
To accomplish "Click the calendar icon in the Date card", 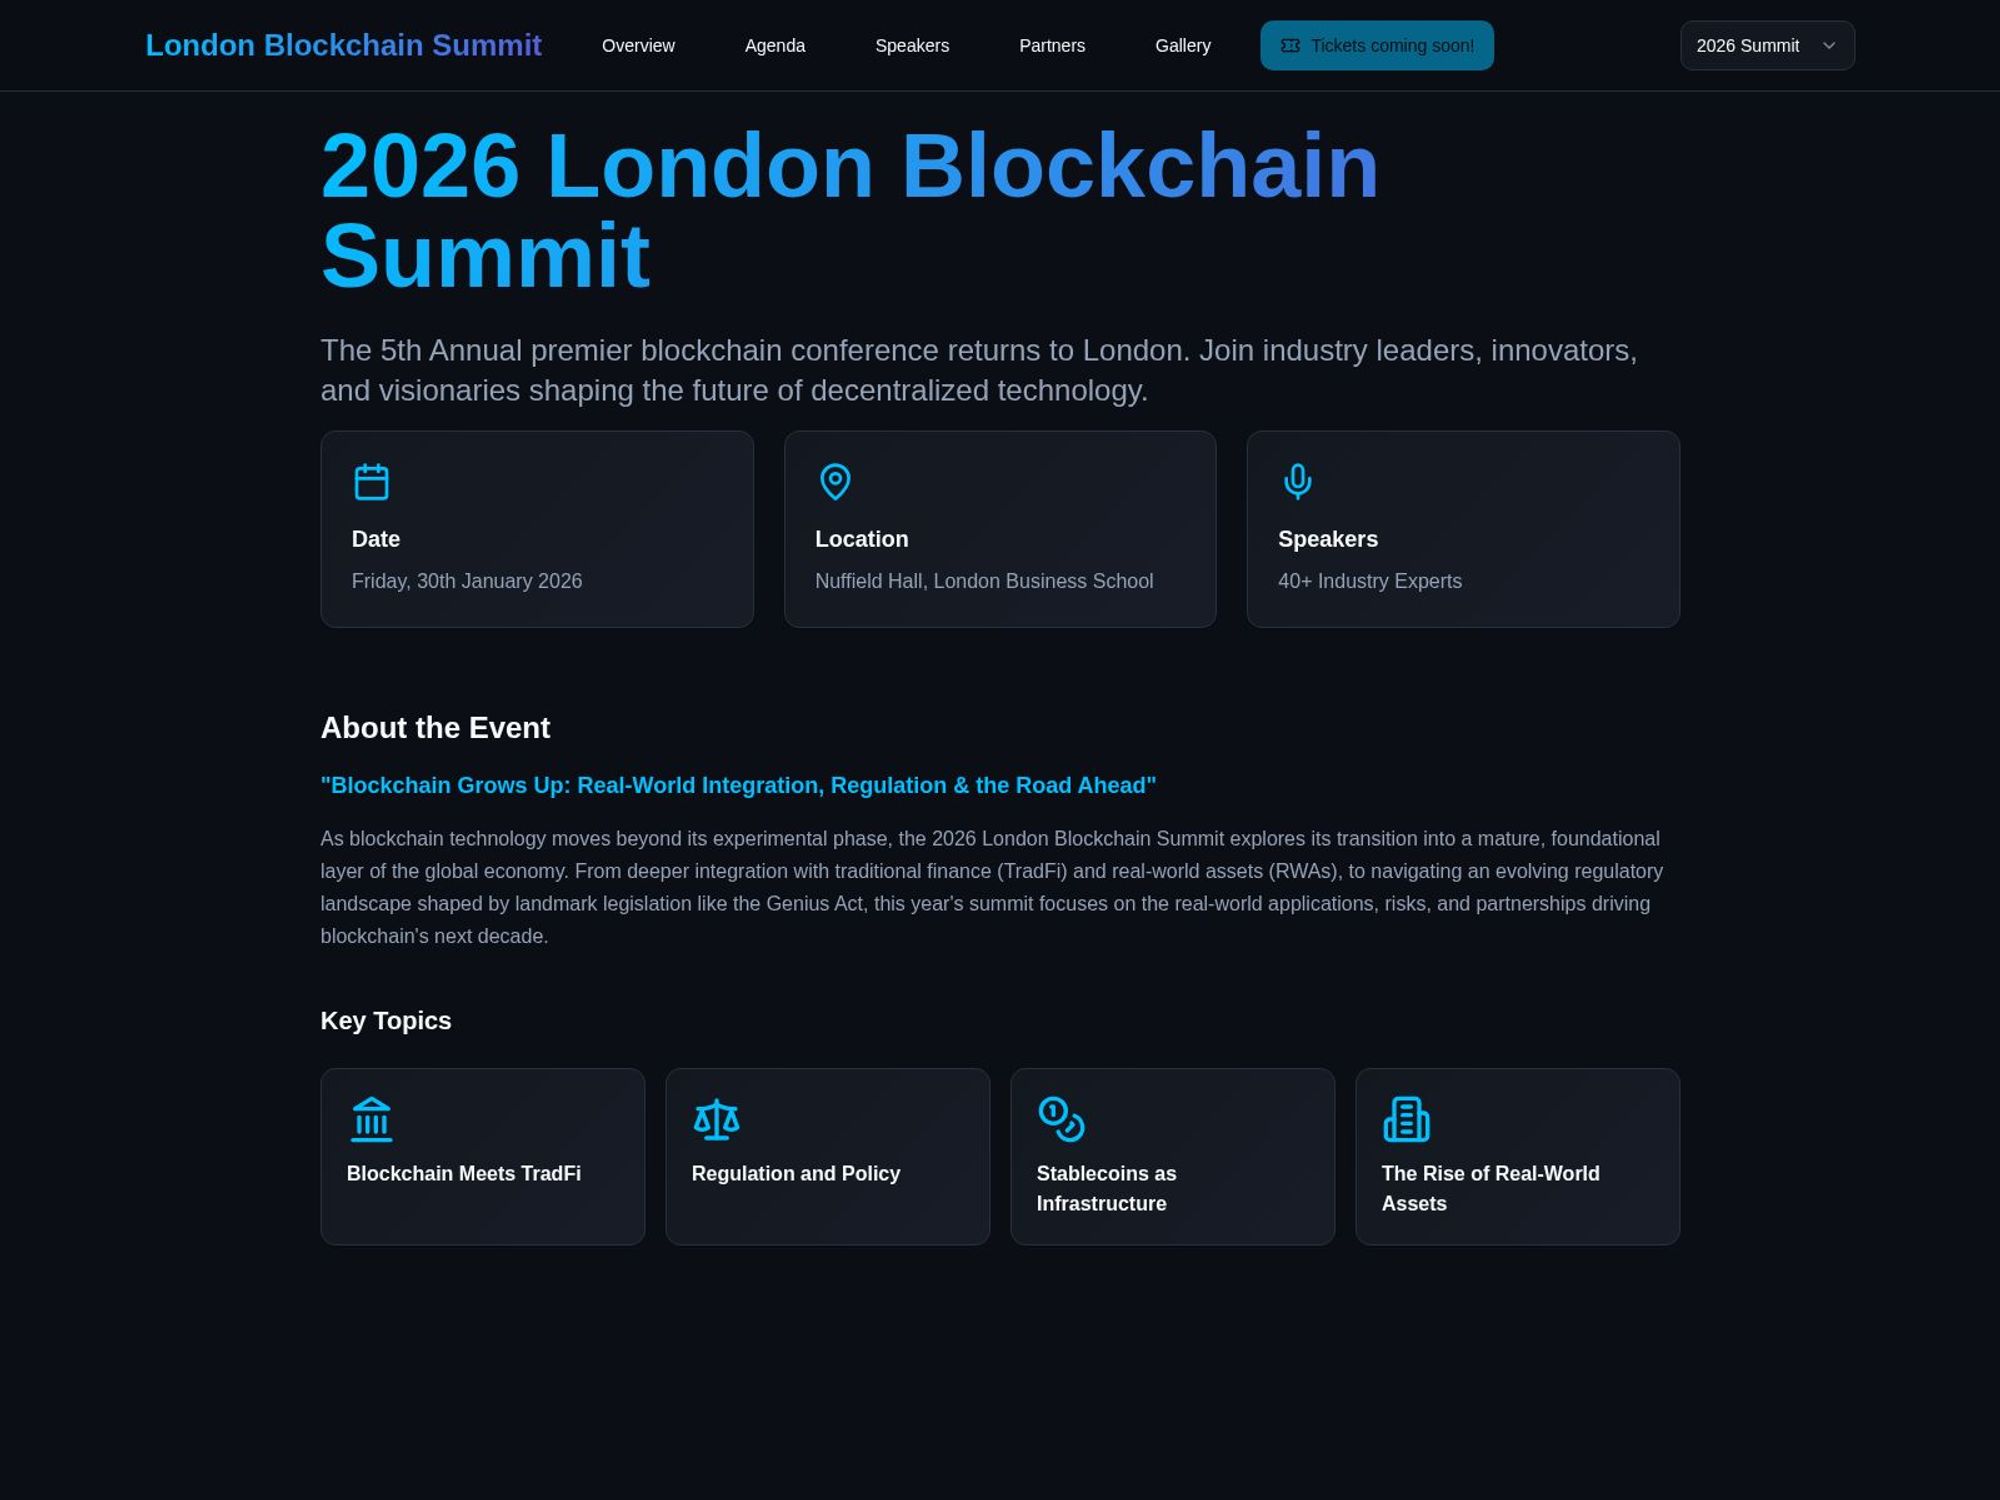I will [x=371, y=480].
